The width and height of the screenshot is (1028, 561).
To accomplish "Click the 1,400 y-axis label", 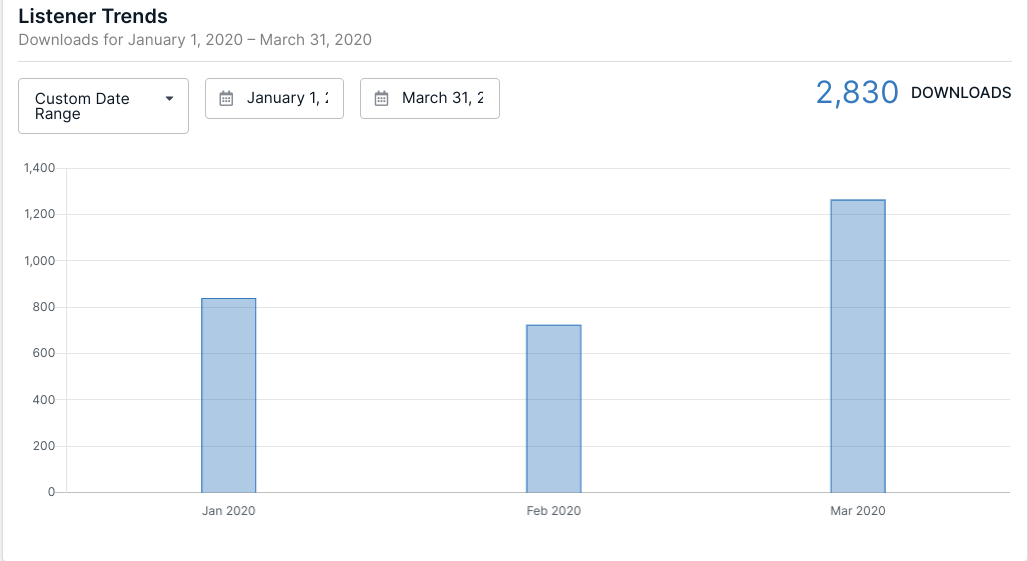I will [39, 168].
